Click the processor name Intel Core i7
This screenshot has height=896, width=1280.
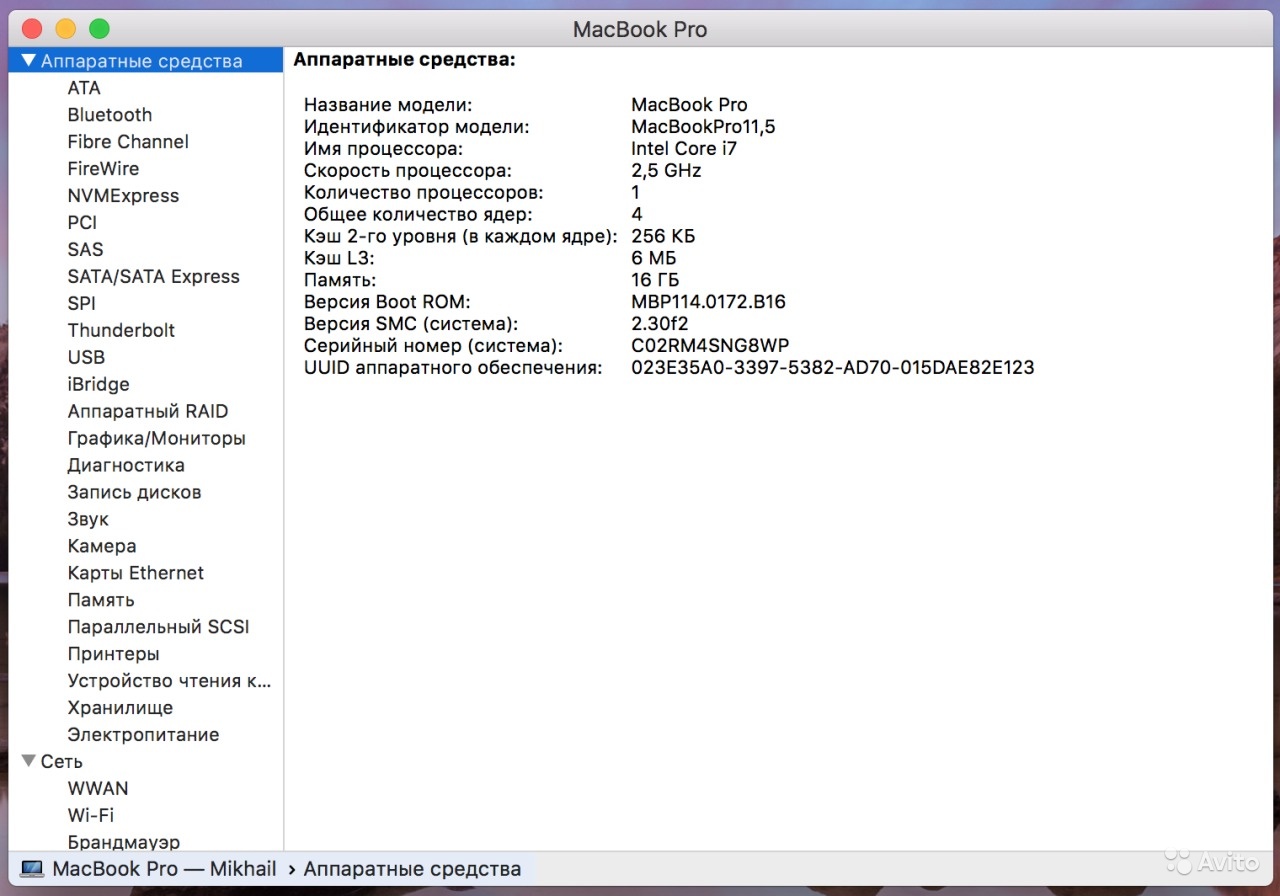[x=684, y=149]
